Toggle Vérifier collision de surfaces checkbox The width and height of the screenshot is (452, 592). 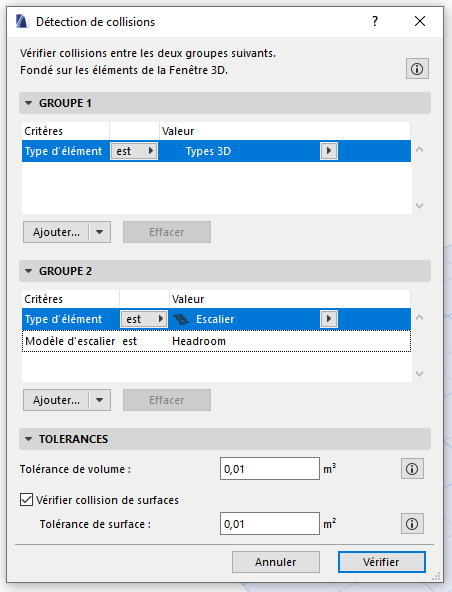(26, 500)
